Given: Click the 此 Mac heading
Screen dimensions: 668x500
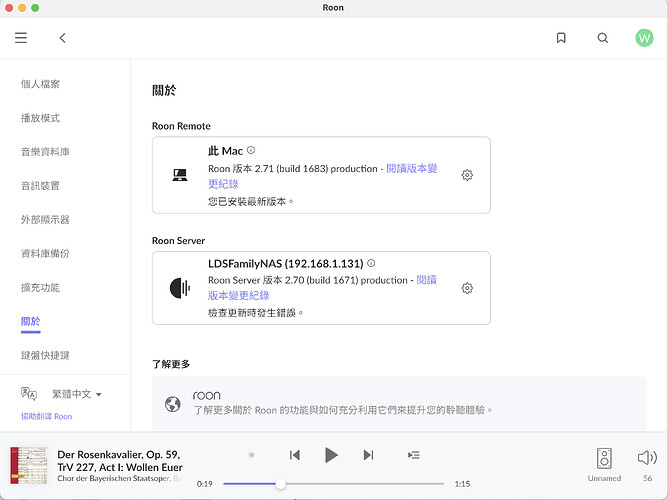Looking at the screenshot, I should (225, 151).
